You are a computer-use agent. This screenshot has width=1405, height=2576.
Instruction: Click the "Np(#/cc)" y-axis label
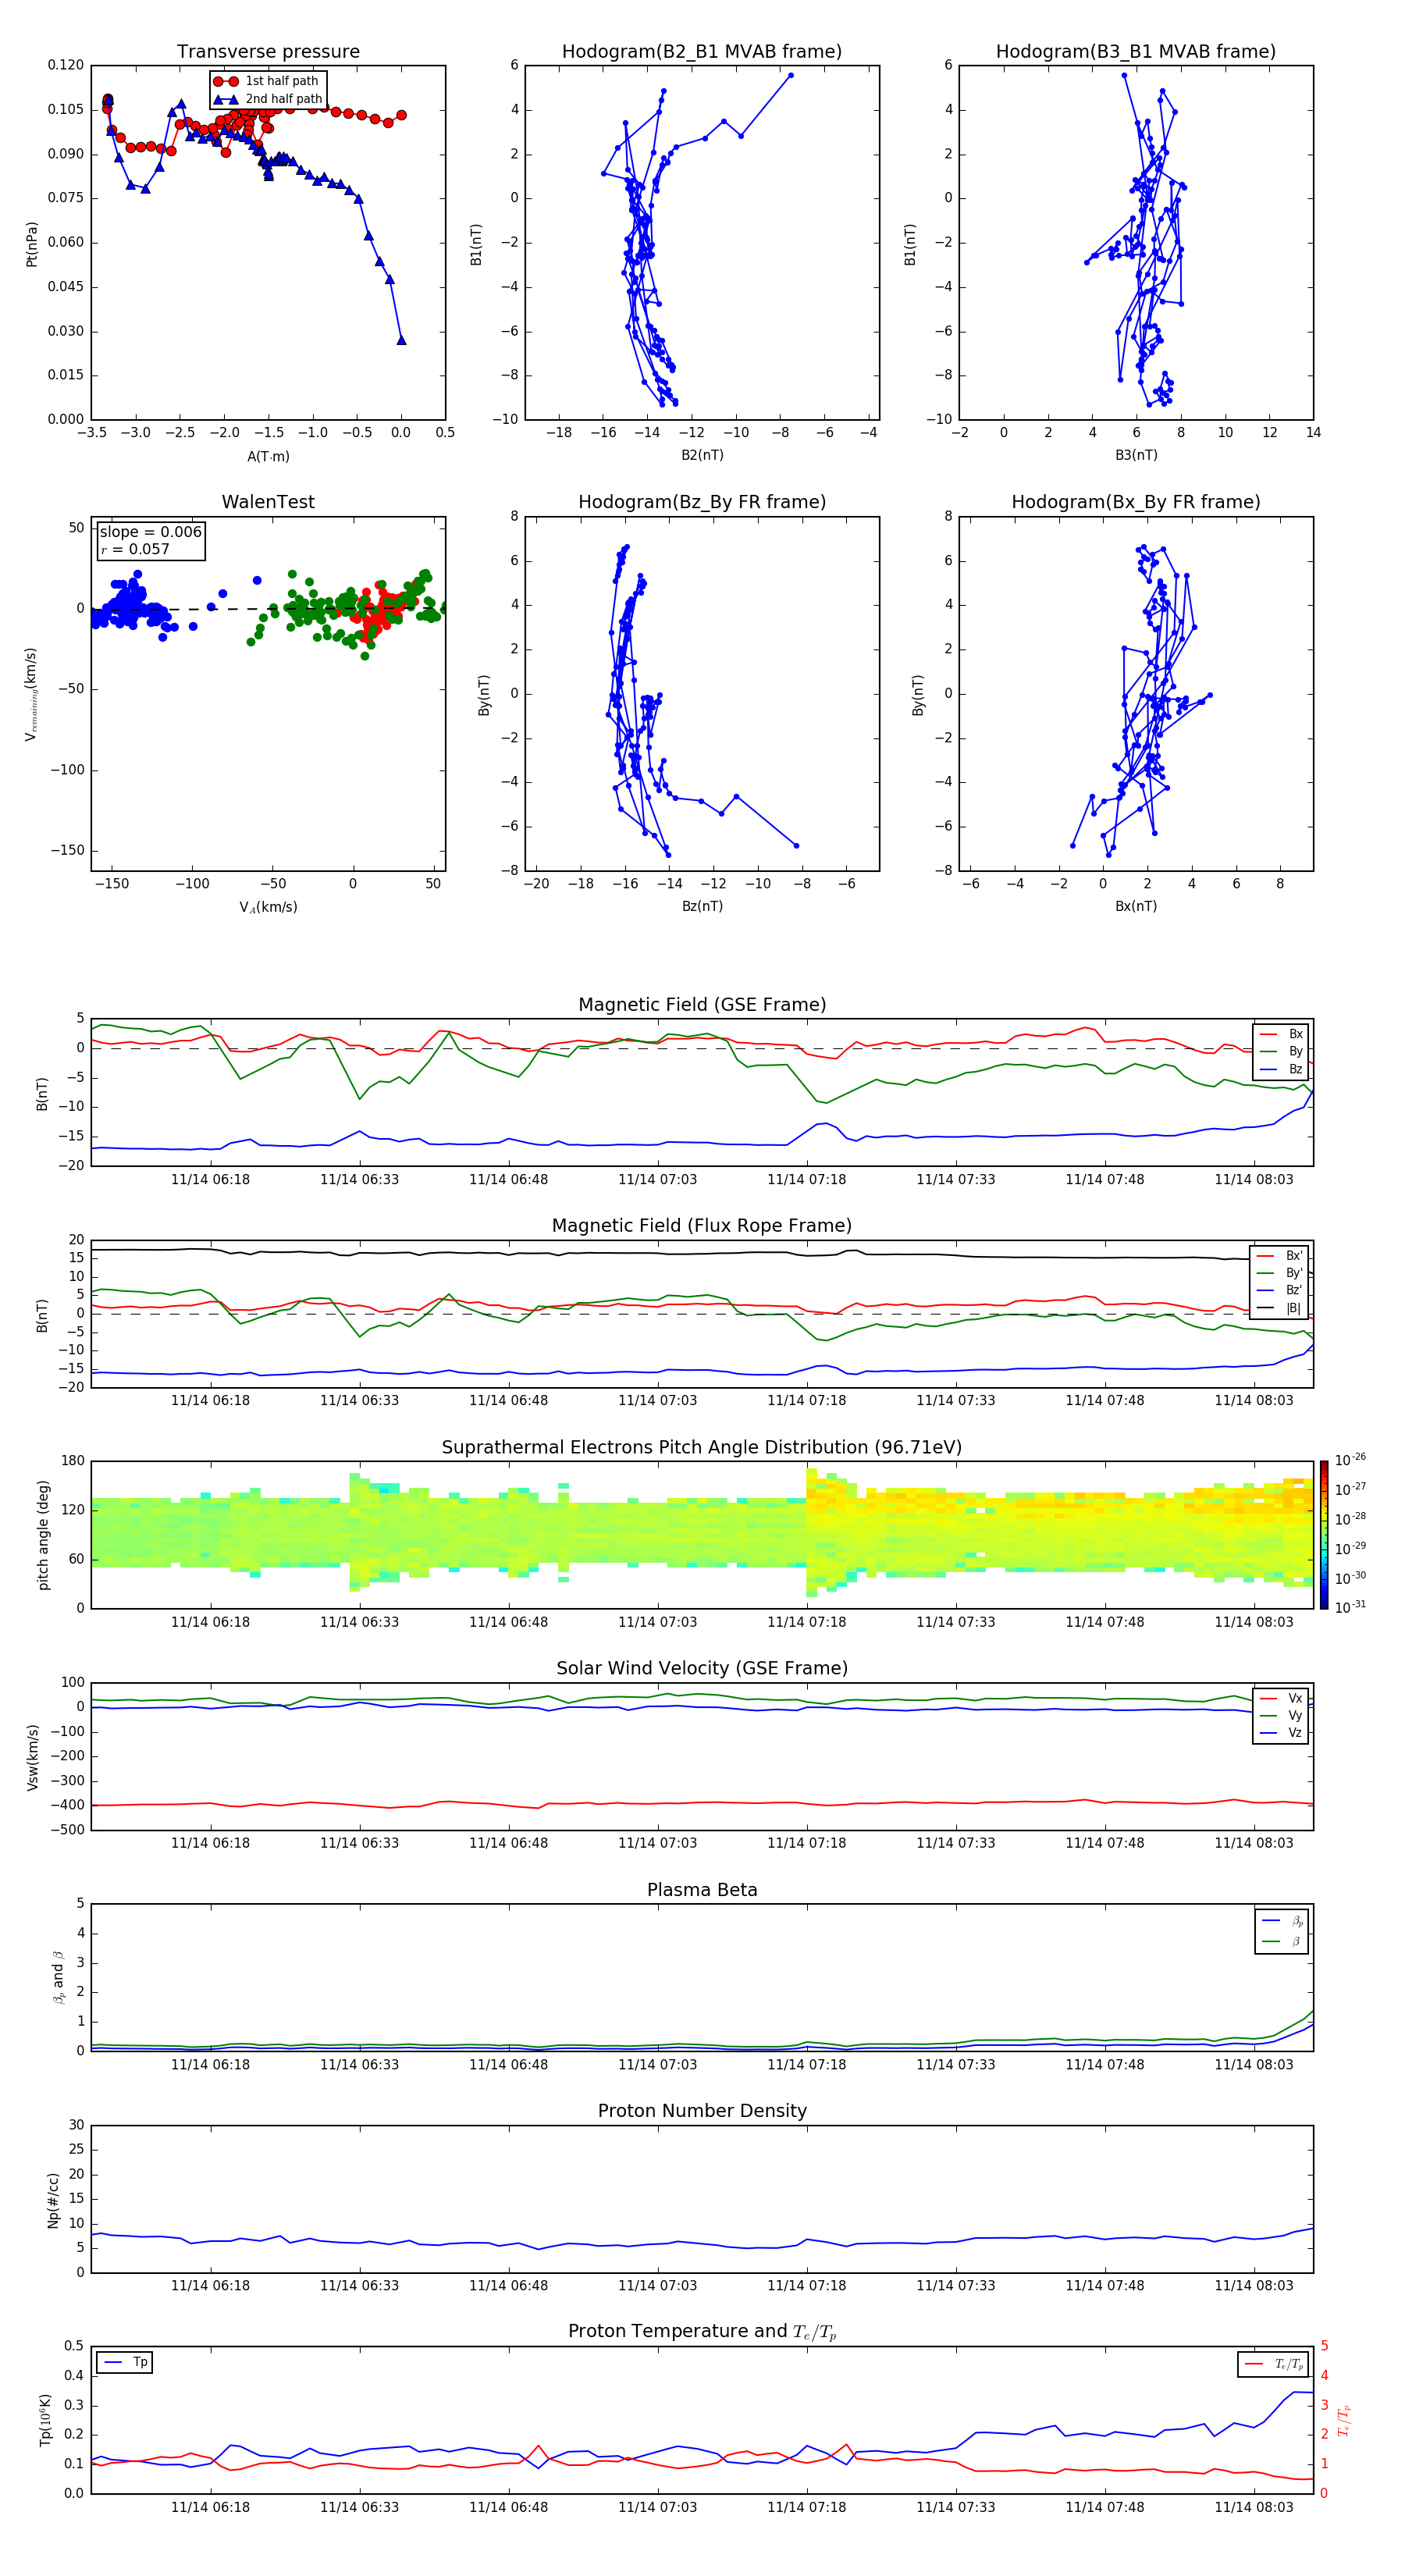tap(53, 2200)
